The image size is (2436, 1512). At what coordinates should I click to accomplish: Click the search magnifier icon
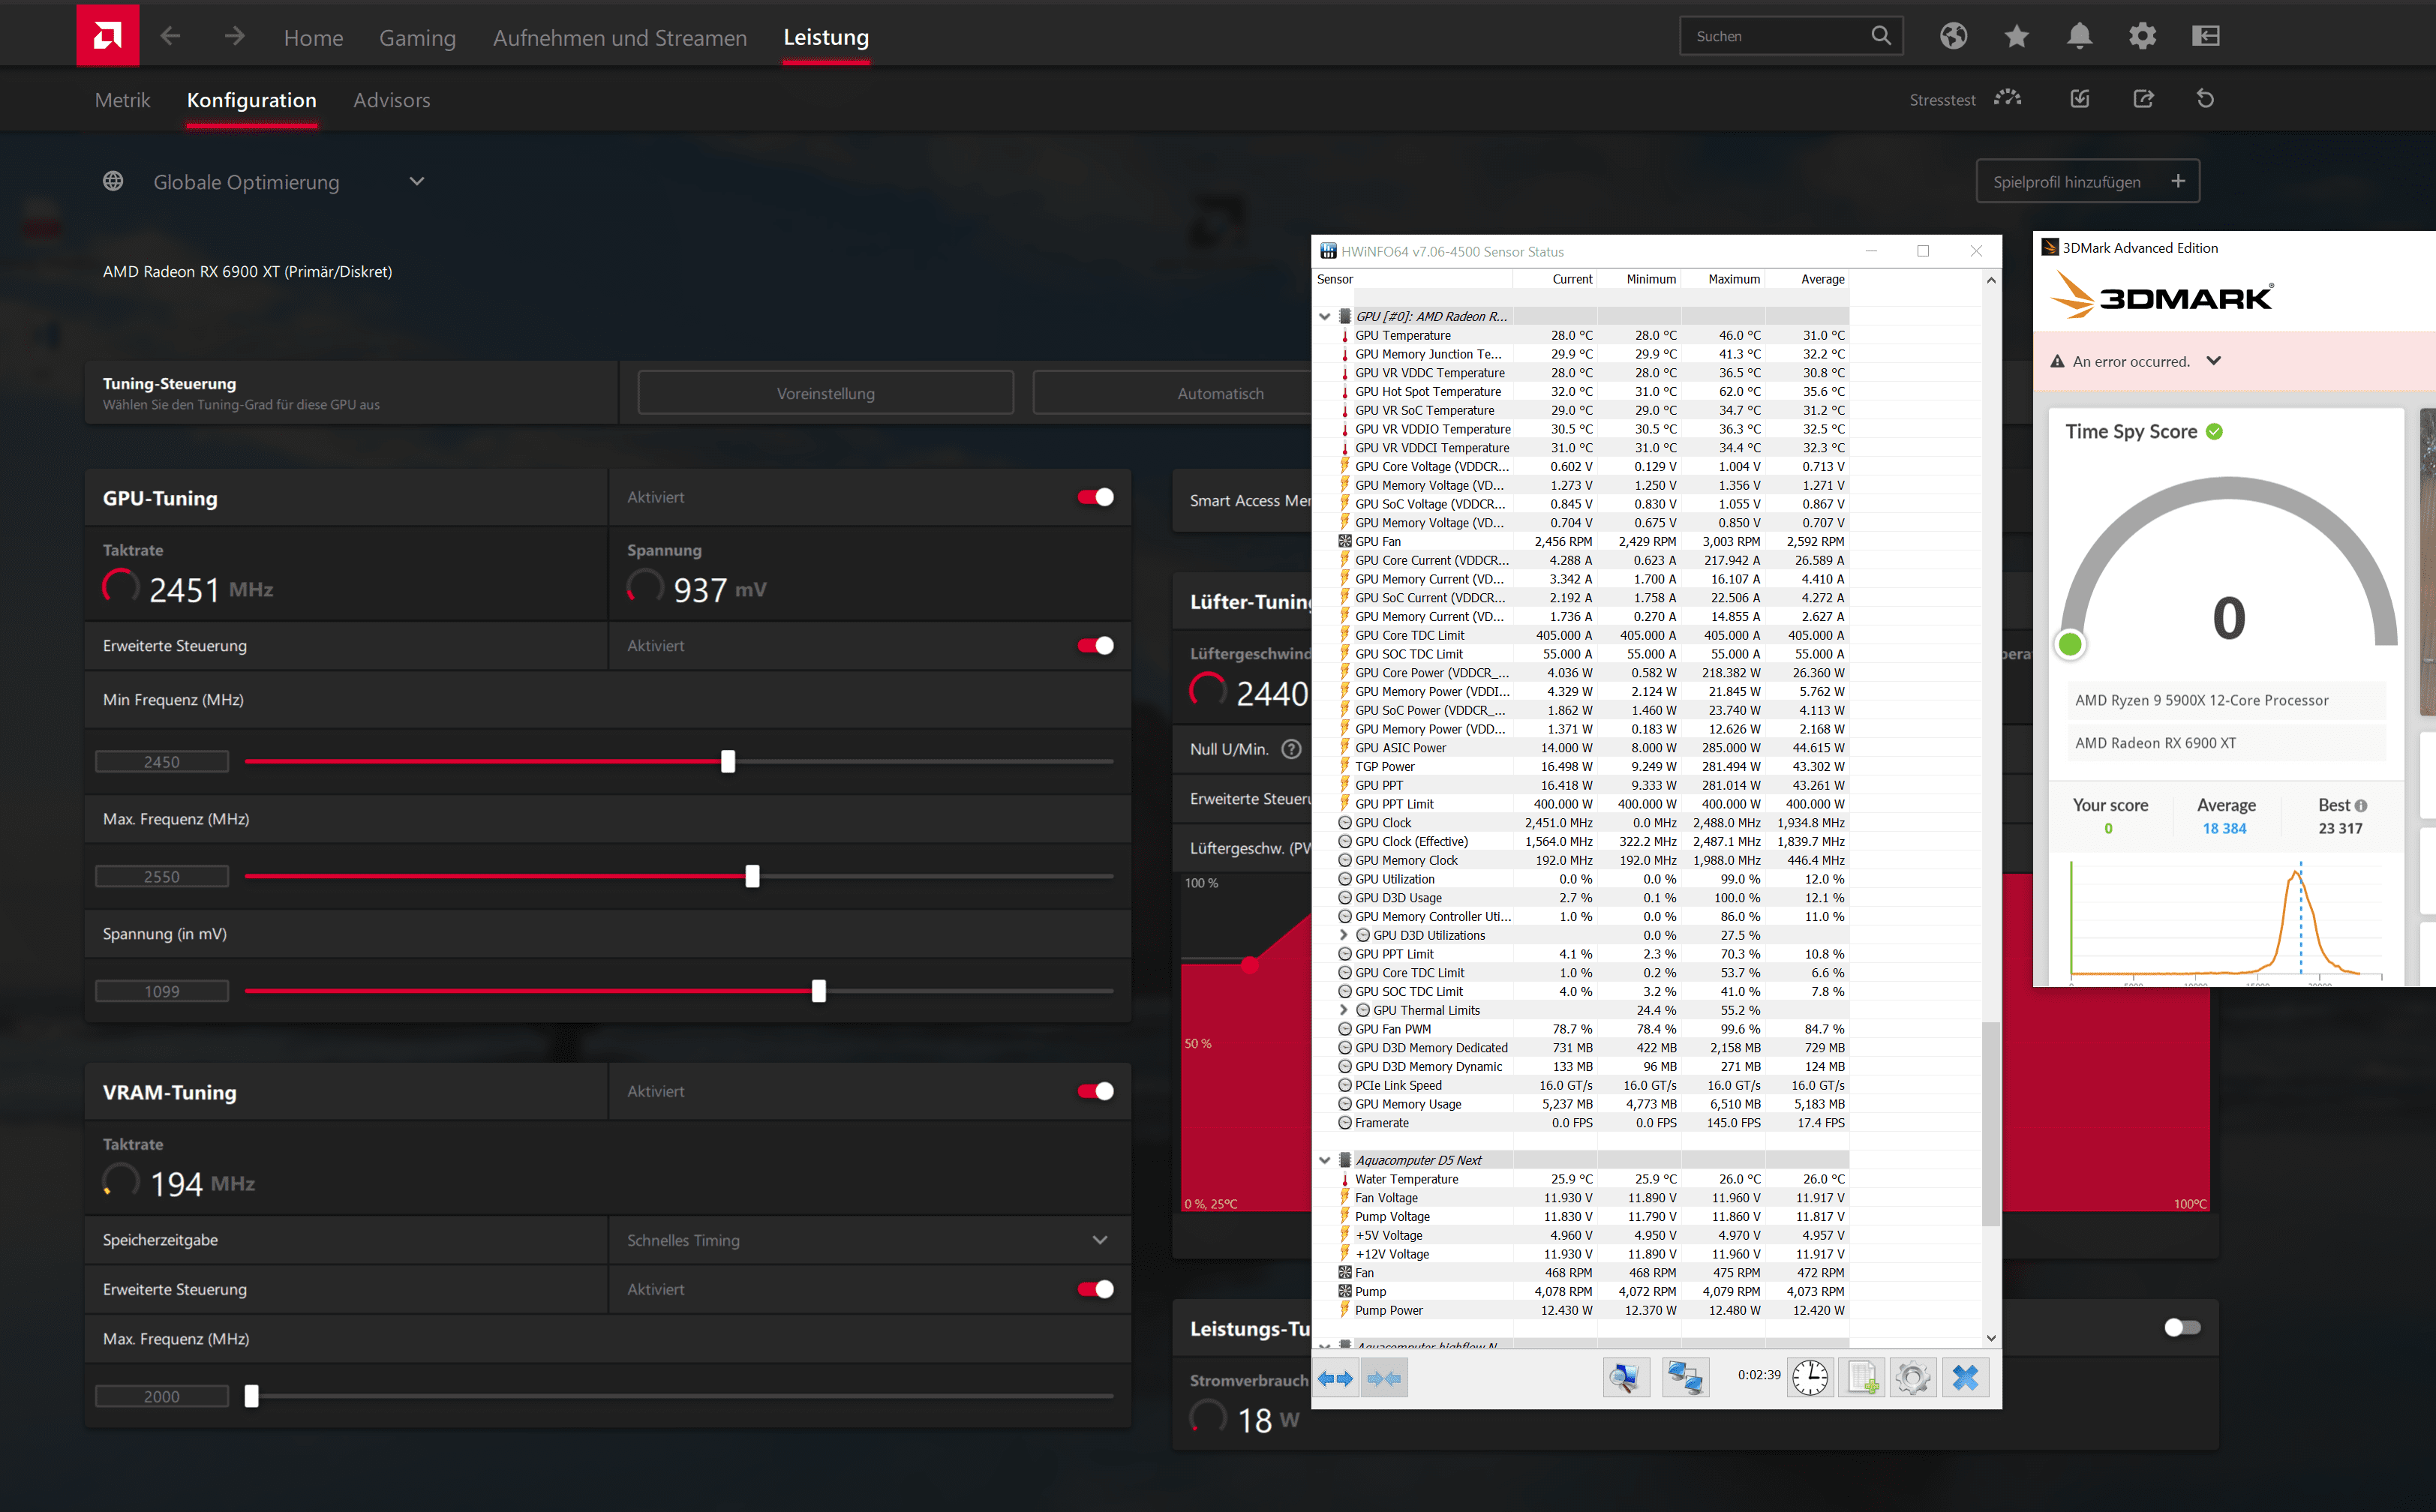click(1880, 36)
